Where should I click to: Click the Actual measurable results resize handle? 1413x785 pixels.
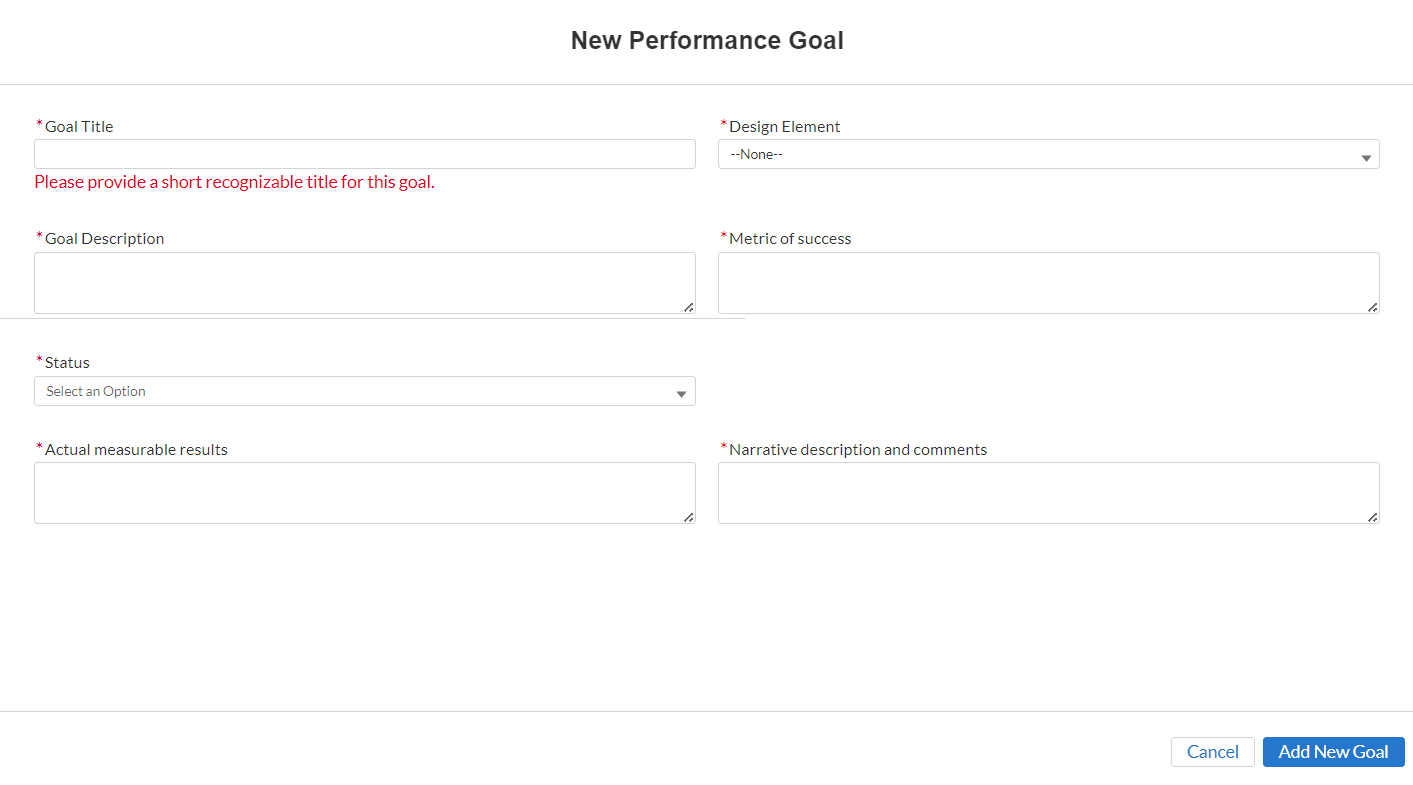click(x=689, y=517)
